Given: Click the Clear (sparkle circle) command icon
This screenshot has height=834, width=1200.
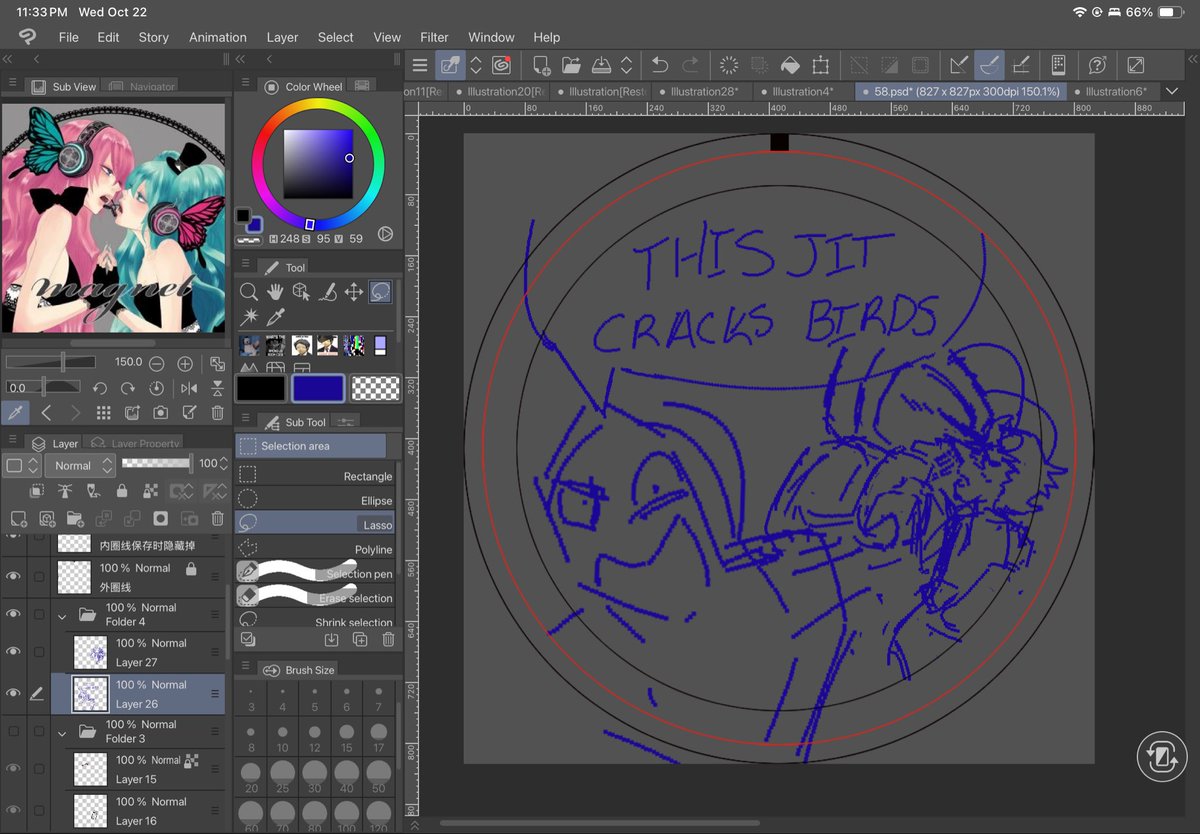Looking at the screenshot, I should [729, 65].
